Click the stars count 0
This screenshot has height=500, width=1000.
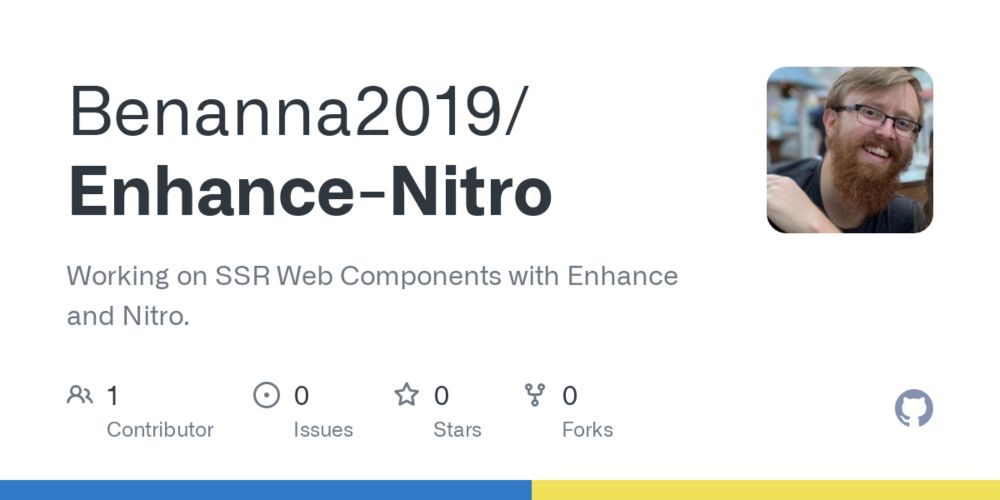click(x=441, y=396)
